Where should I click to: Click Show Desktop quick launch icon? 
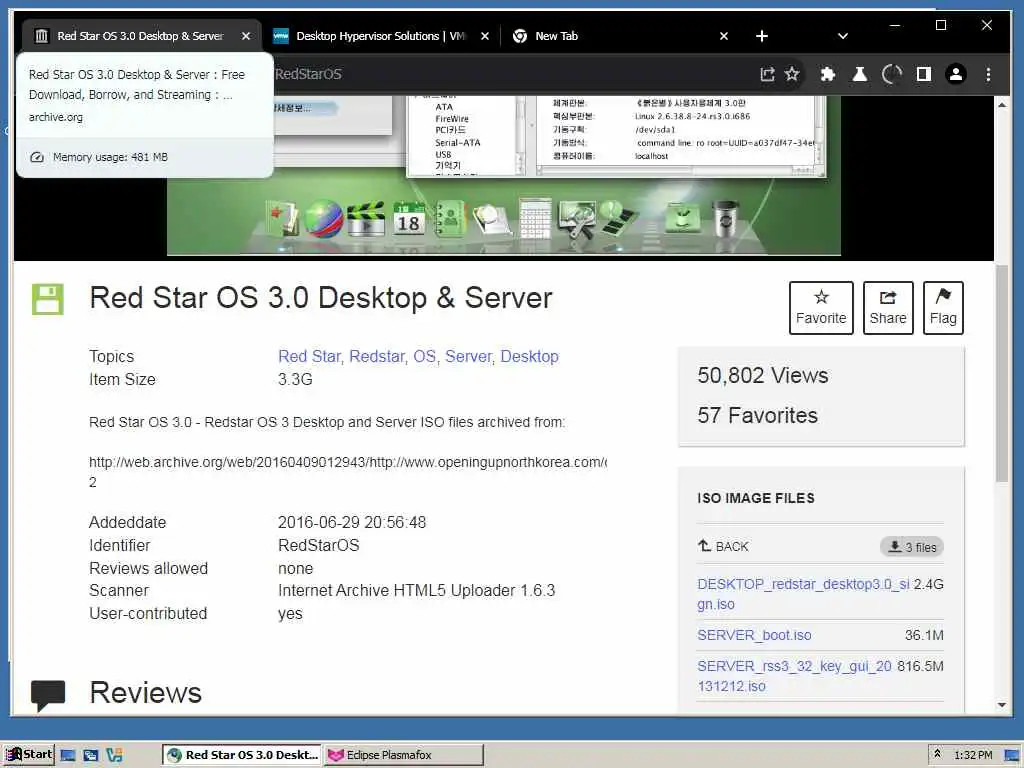68,755
